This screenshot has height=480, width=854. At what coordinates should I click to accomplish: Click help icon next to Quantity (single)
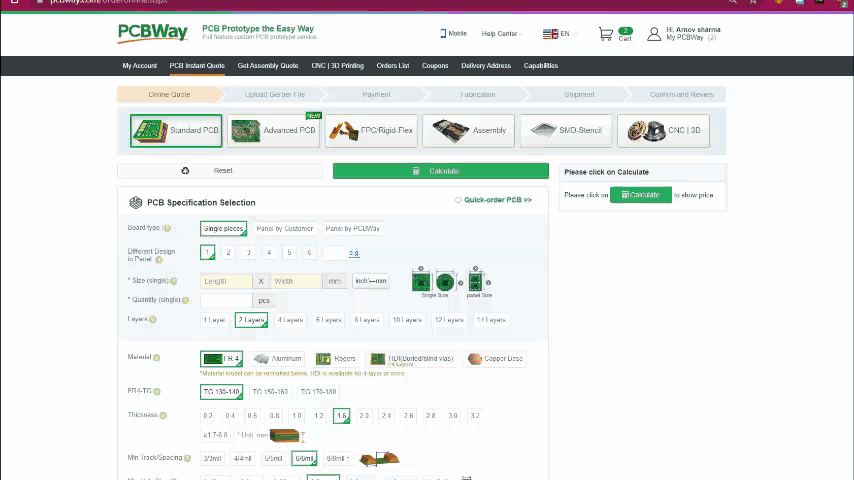pos(185,300)
